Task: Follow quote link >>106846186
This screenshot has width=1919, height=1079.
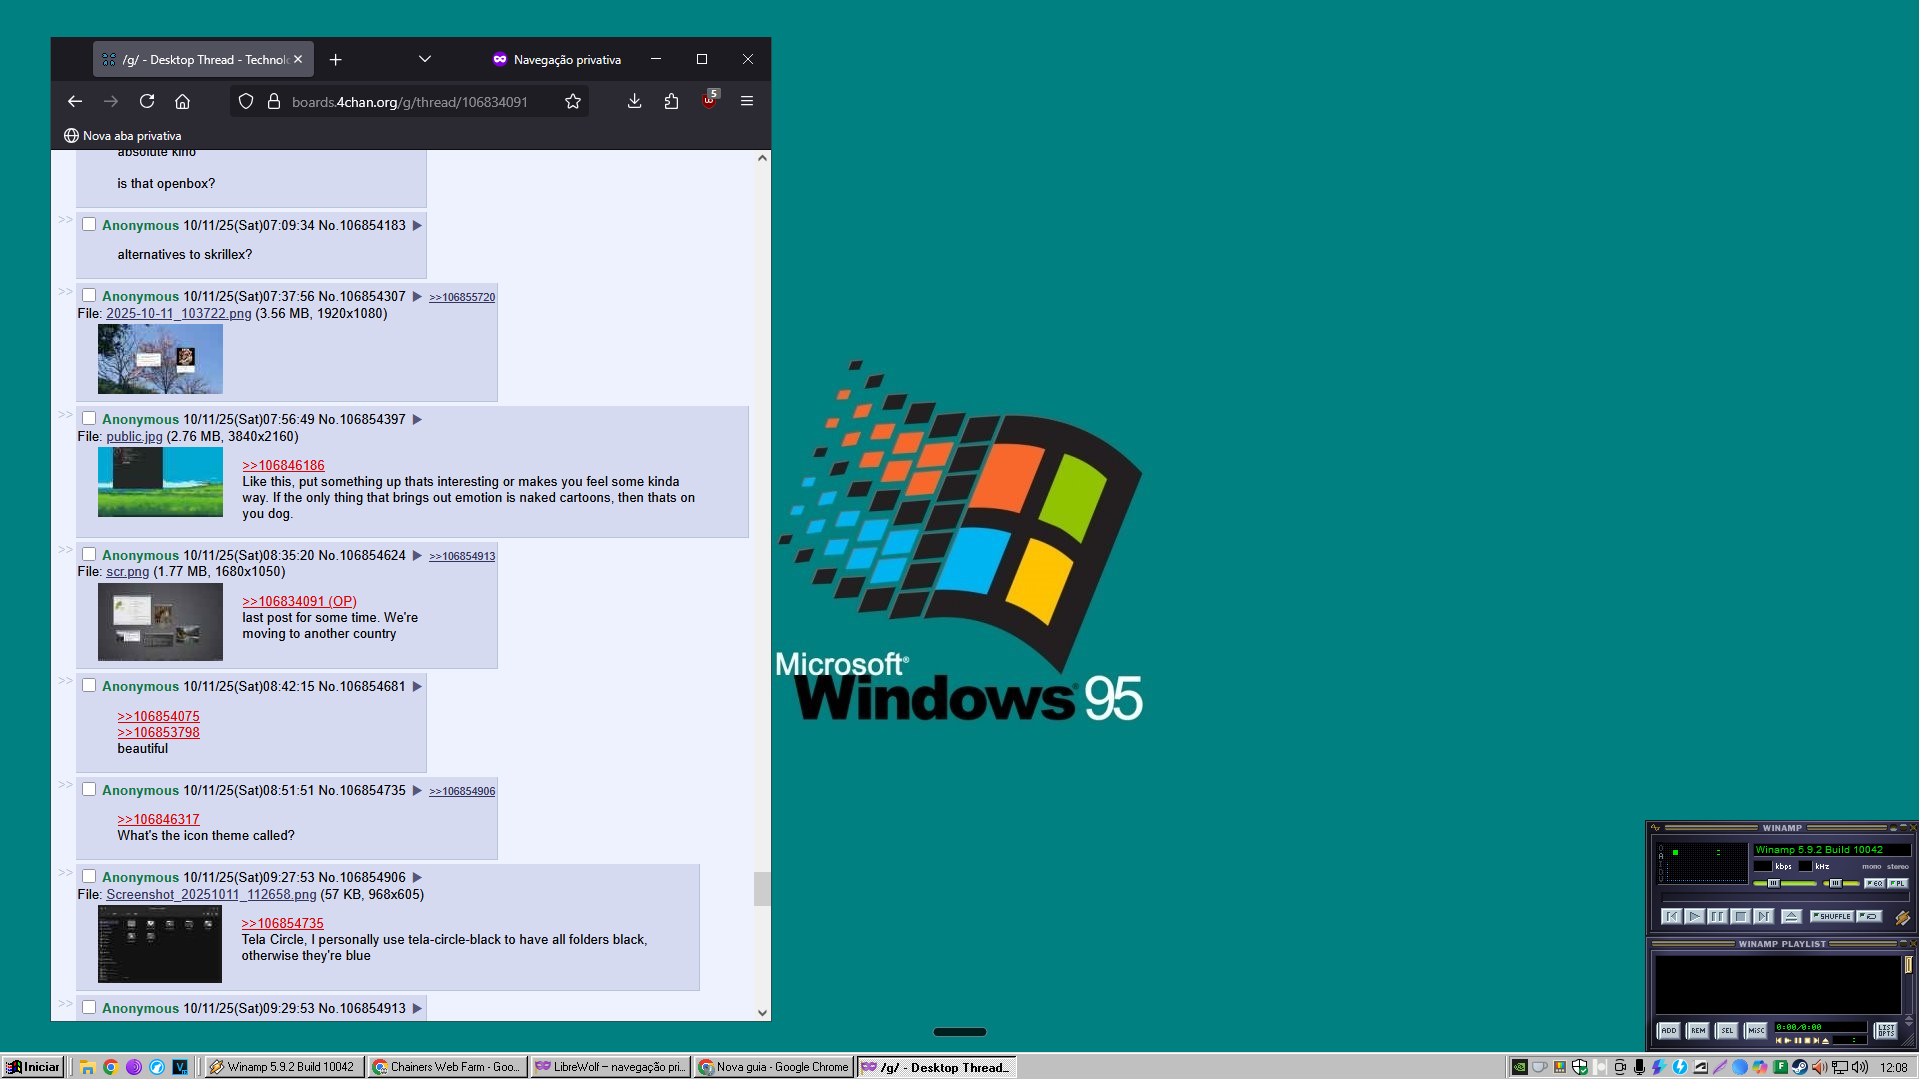Action: coord(283,465)
